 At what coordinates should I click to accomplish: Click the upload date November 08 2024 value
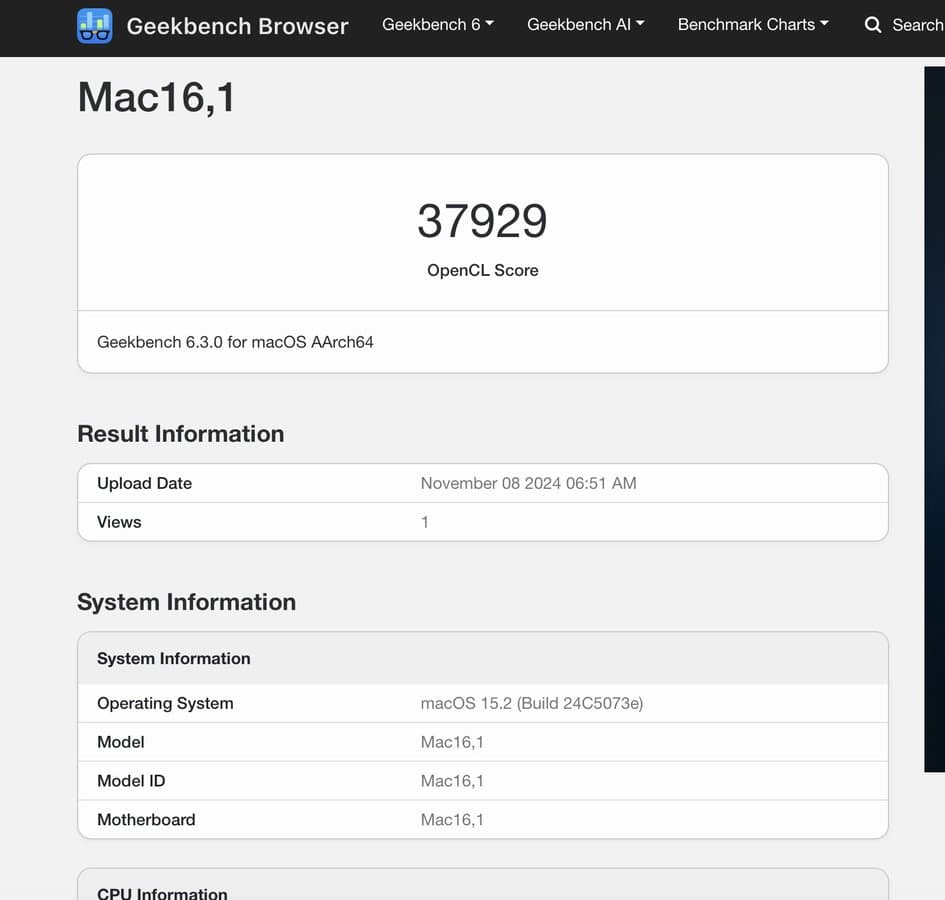(x=528, y=483)
